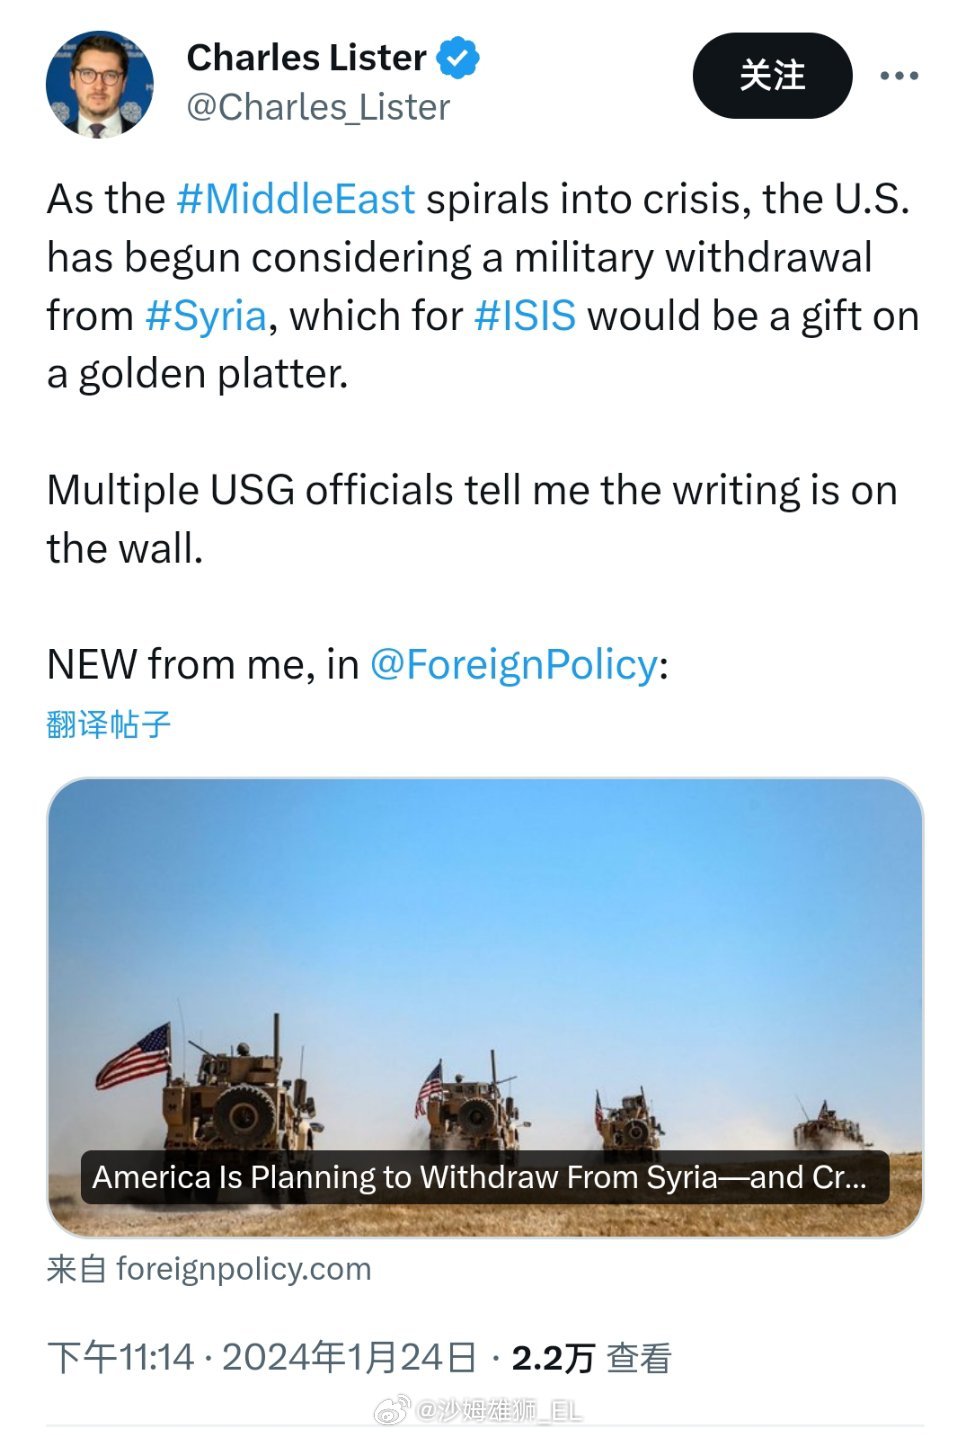Open the military convoy article image

484,960
